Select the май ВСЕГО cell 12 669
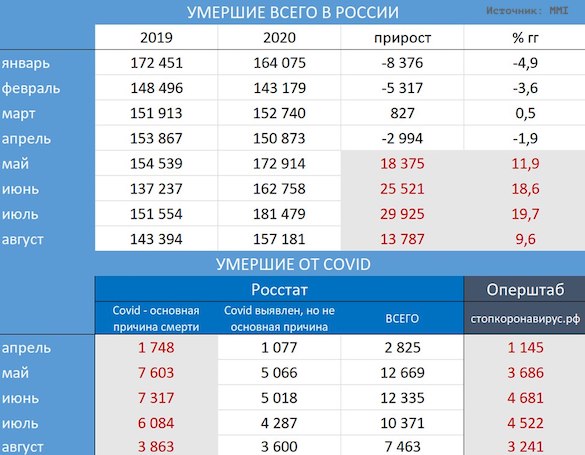The image size is (585, 455). pos(402,373)
